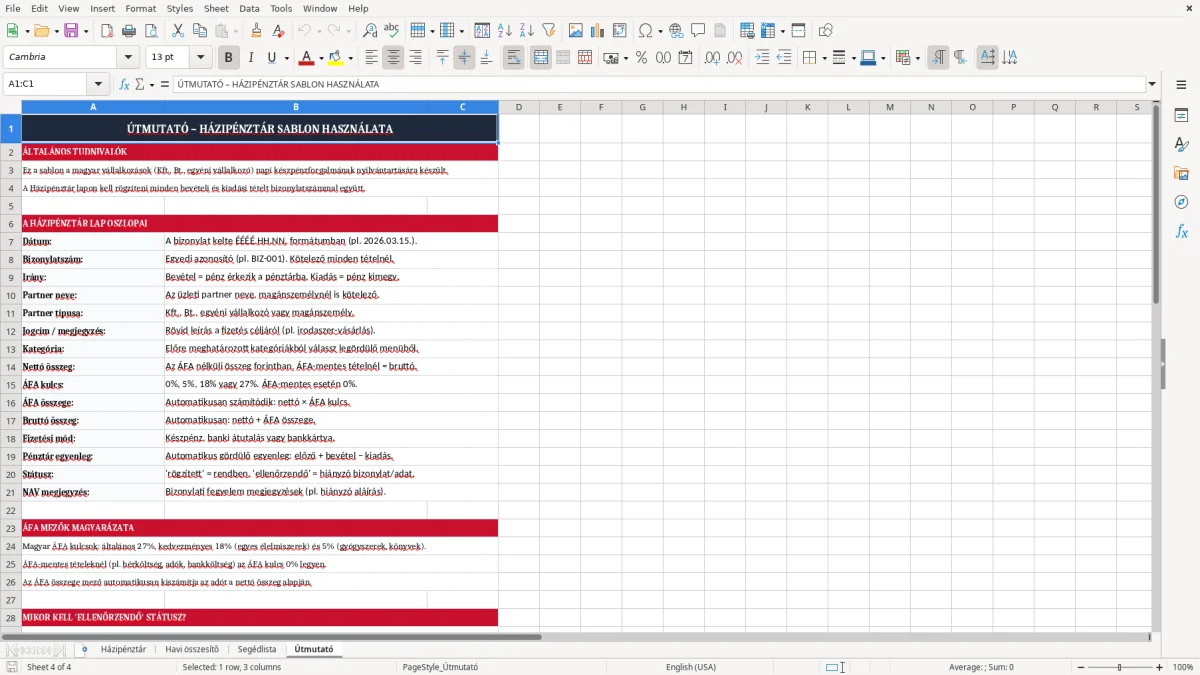The width and height of the screenshot is (1200, 675).
Task: Open the File menu
Action: pos(12,8)
